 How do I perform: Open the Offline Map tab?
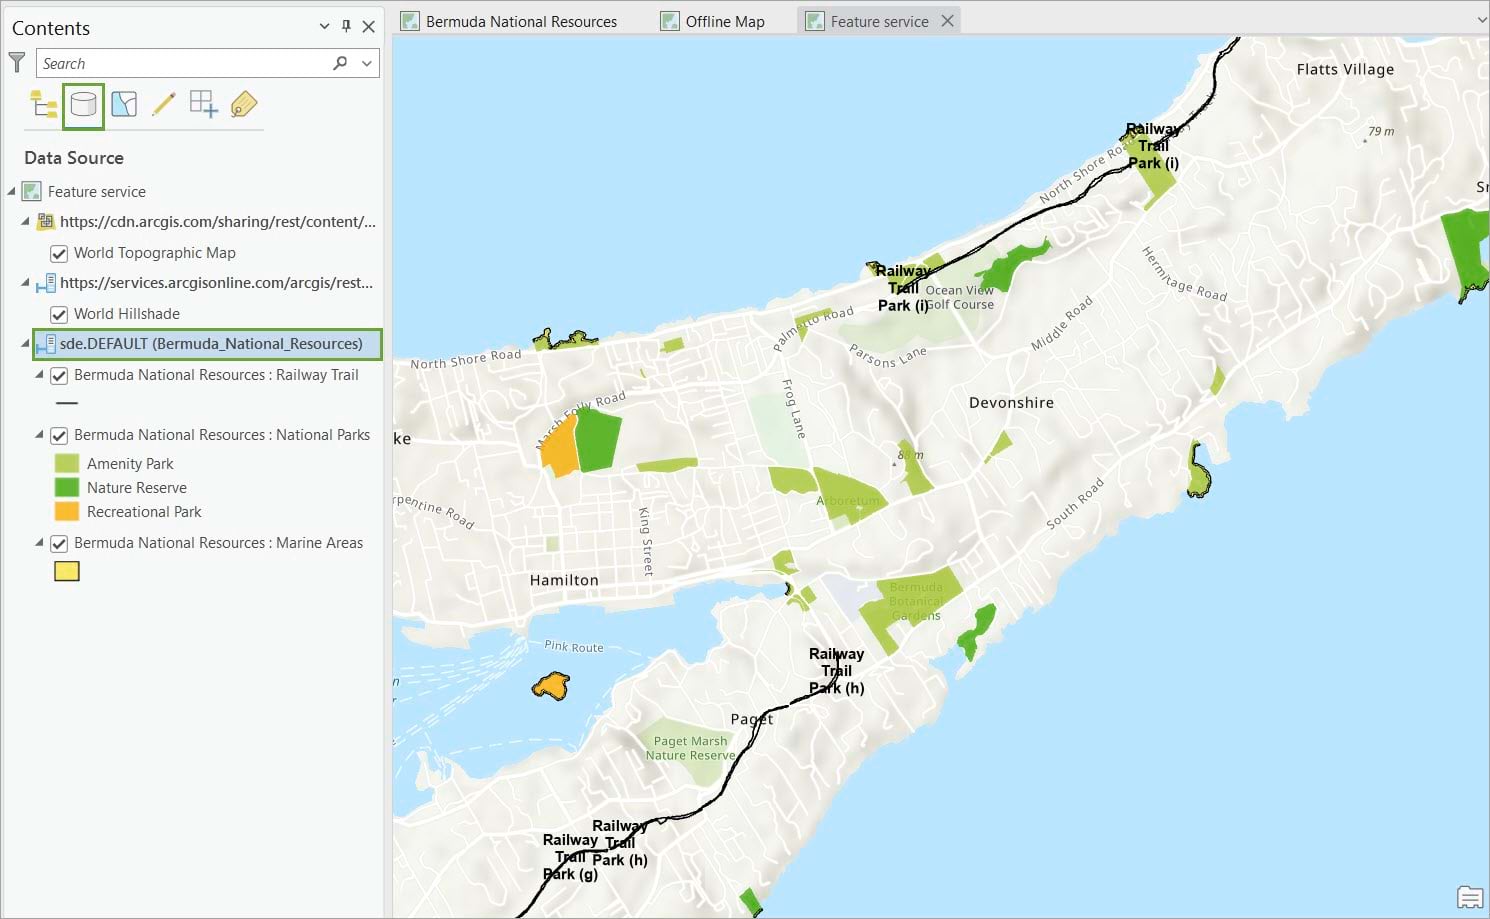coord(724,21)
